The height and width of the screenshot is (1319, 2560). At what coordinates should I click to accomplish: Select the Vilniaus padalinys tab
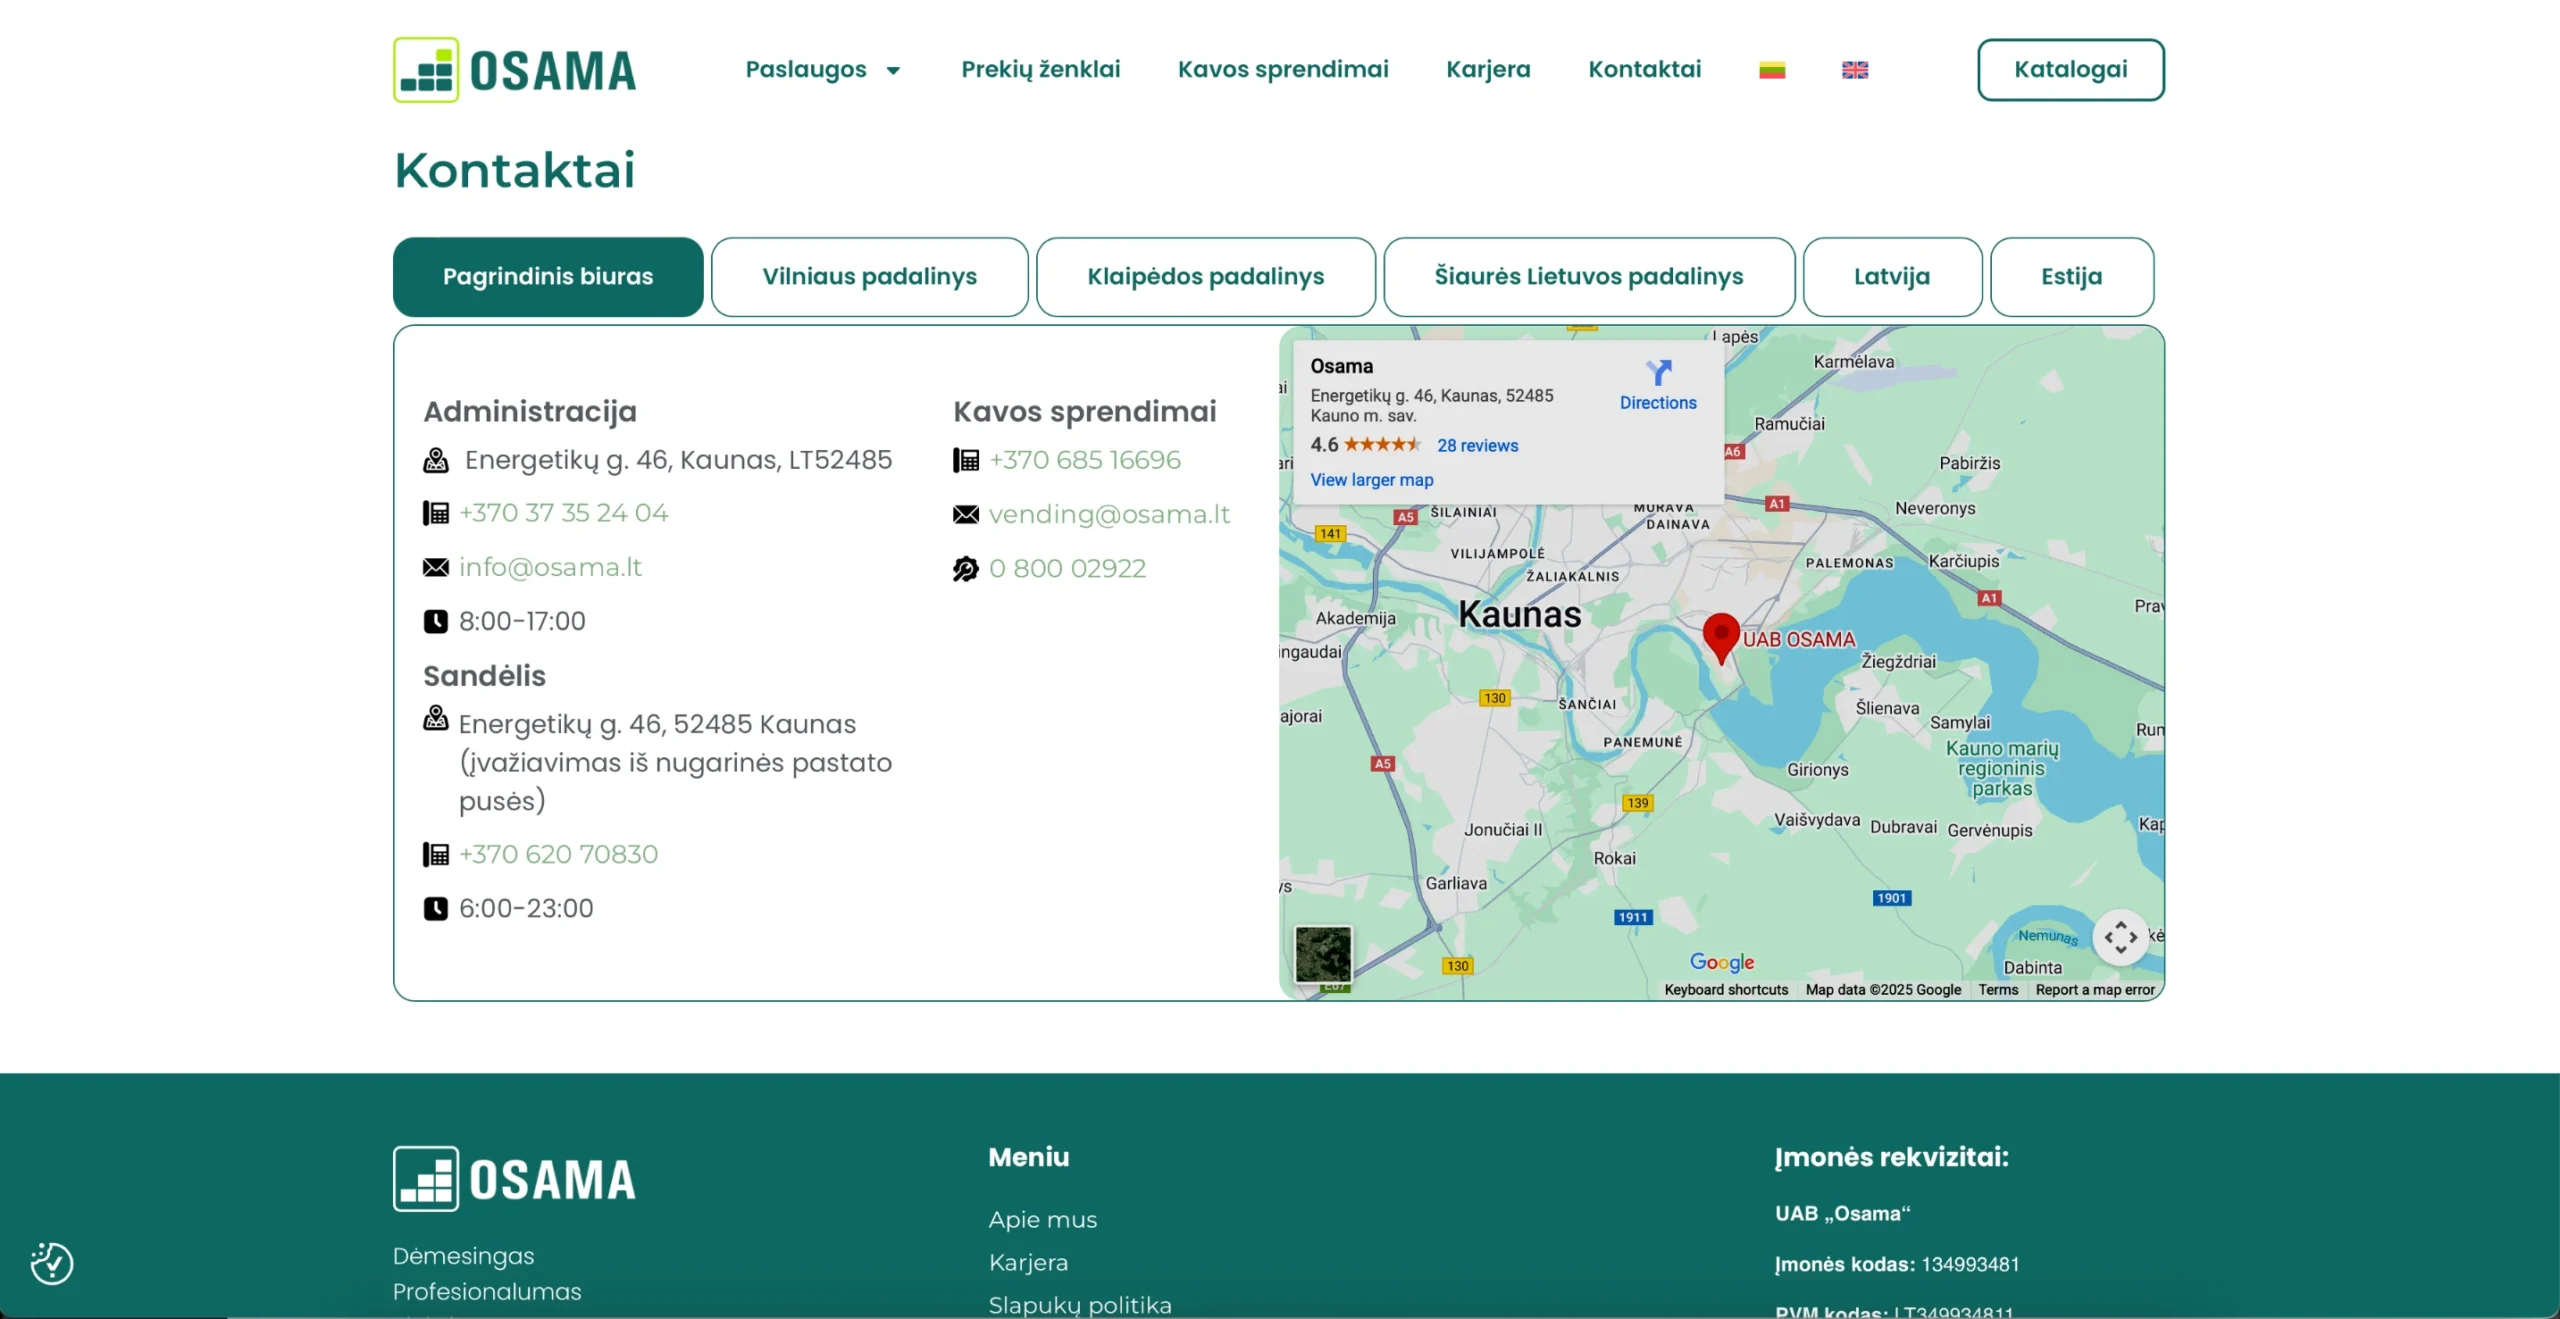click(869, 277)
